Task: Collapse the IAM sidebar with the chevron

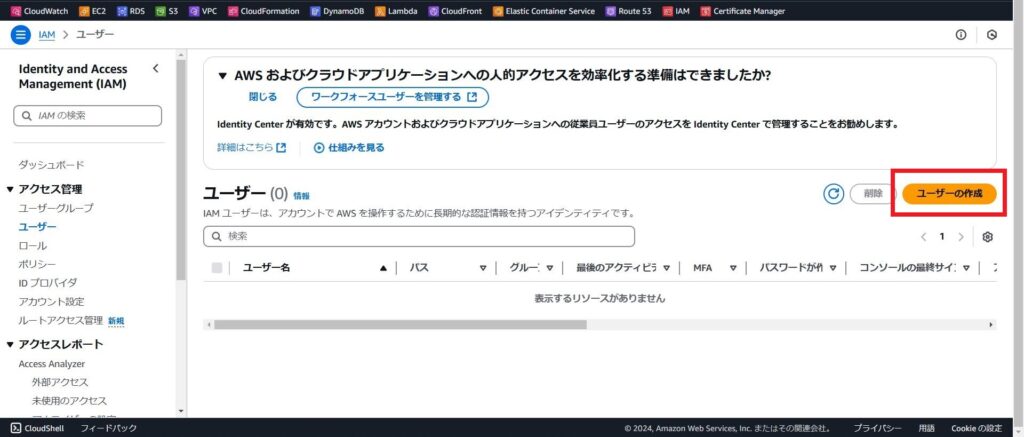Action: [x=155, y=68]
